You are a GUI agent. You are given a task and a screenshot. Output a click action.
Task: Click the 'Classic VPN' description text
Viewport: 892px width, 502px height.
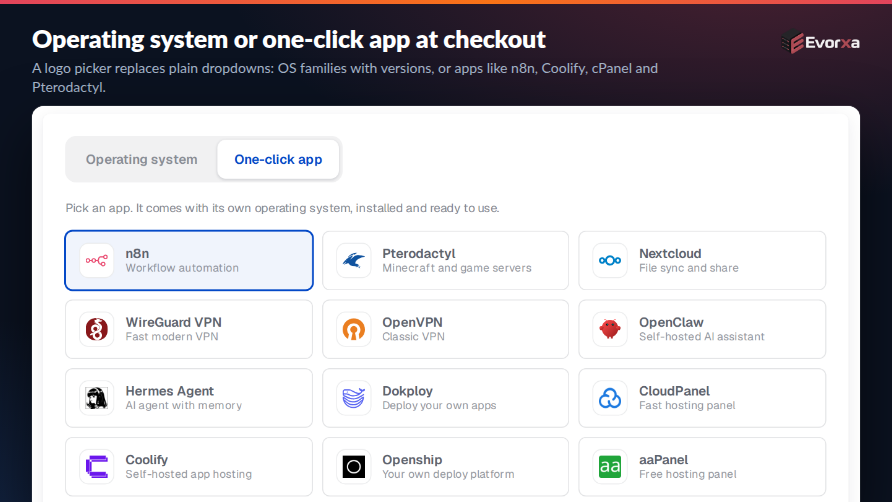414,336
